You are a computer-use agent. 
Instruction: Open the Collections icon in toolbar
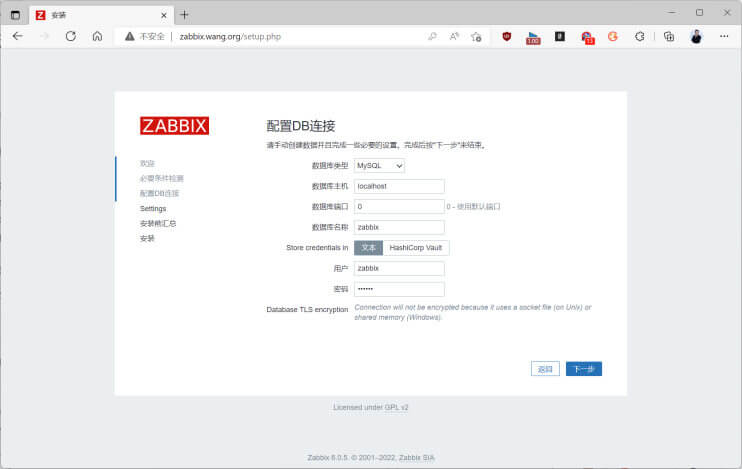669,36
